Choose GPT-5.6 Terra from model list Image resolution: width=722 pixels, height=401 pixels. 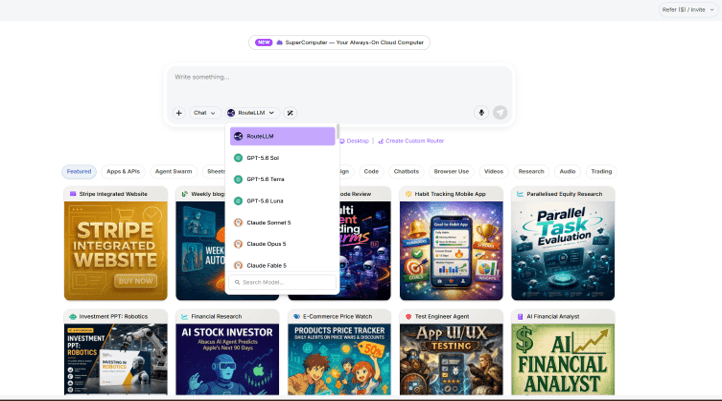pos(282,179)
